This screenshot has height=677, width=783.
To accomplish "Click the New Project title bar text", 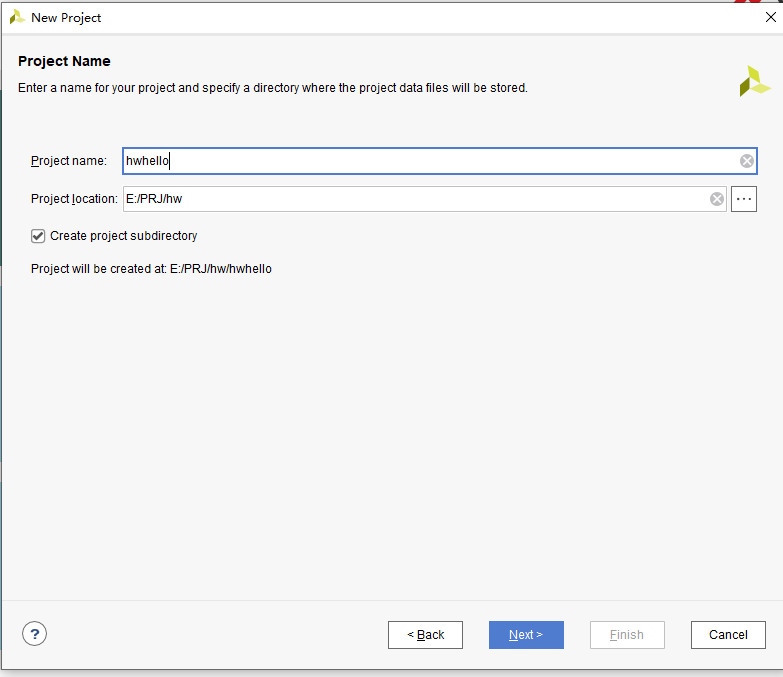I will pyautogui.click(x=66, y=18).
